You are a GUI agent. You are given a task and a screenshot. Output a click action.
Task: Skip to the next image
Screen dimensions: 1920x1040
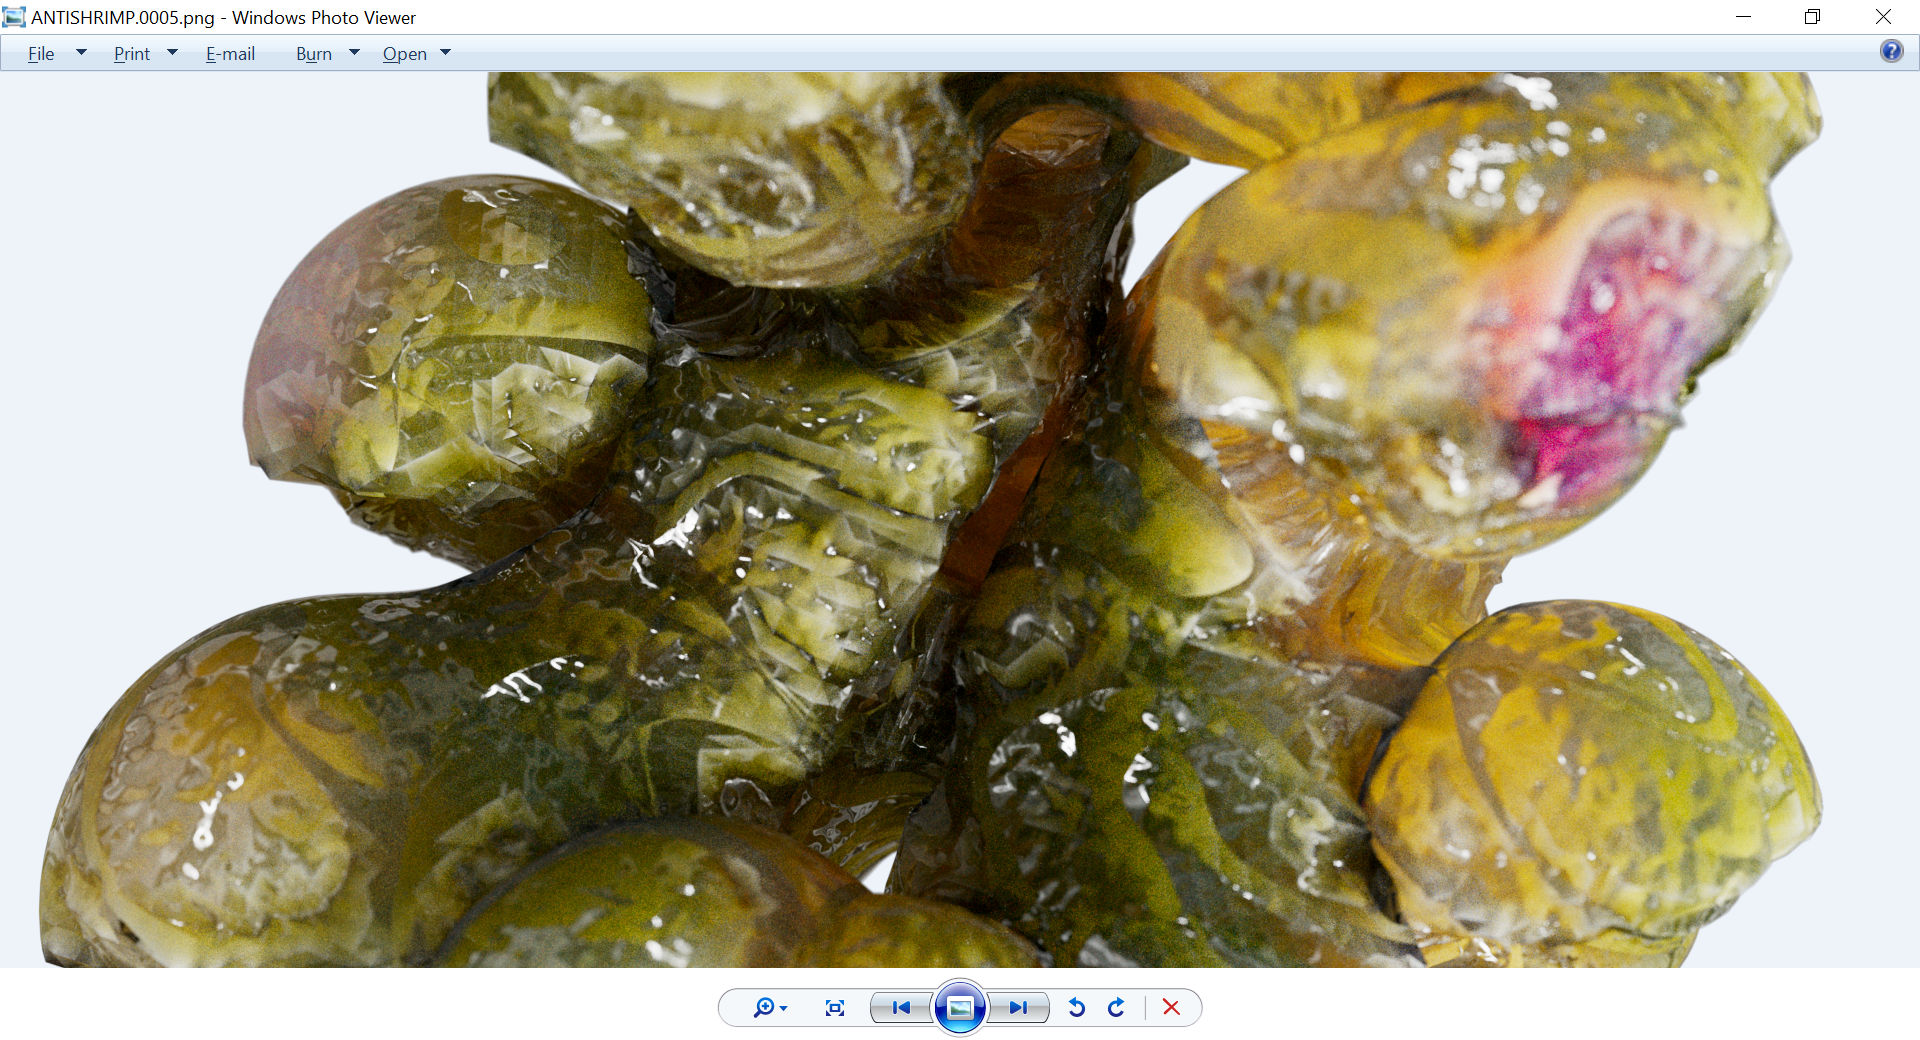tap(1019, 1008)
